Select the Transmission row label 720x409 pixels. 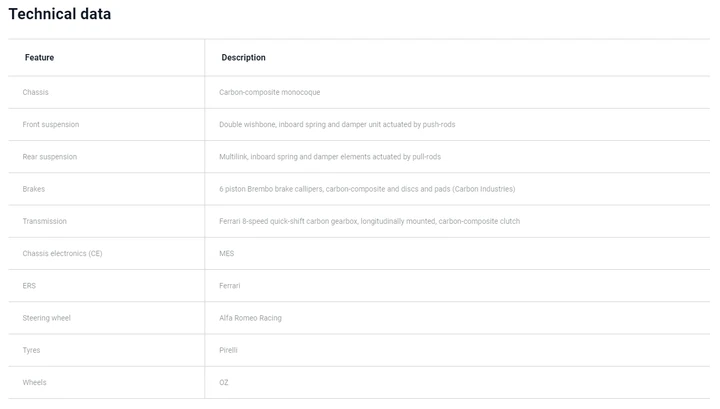pos(45,221)
